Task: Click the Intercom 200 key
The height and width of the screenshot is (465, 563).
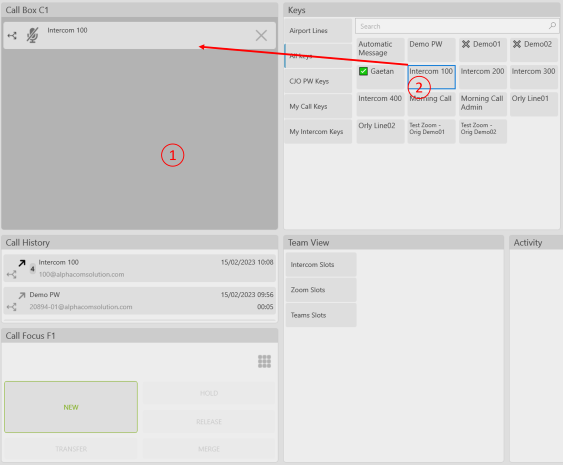Action: coord(483,77)
